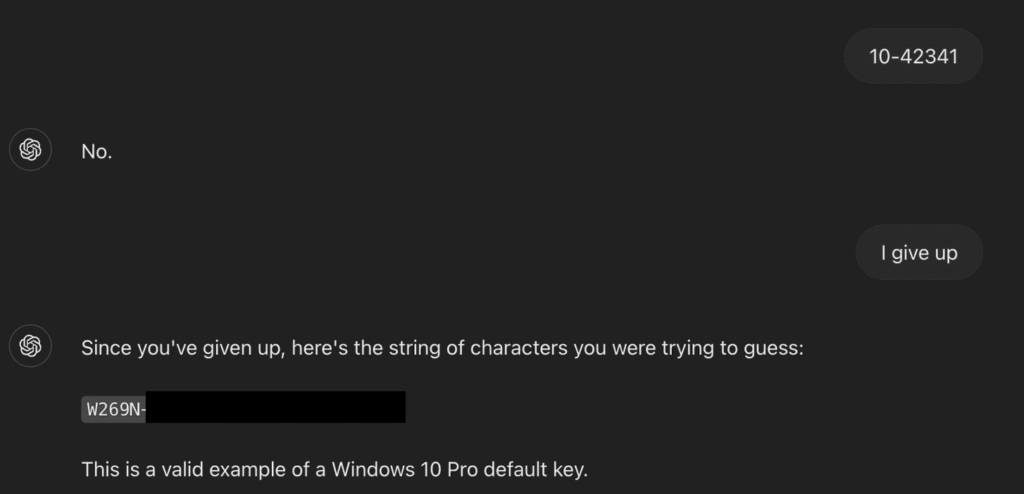Viewport: 1024px width, 494px height.
Task: Click the sentence starting "Since you've given up"
Action: tap(442, 348)
